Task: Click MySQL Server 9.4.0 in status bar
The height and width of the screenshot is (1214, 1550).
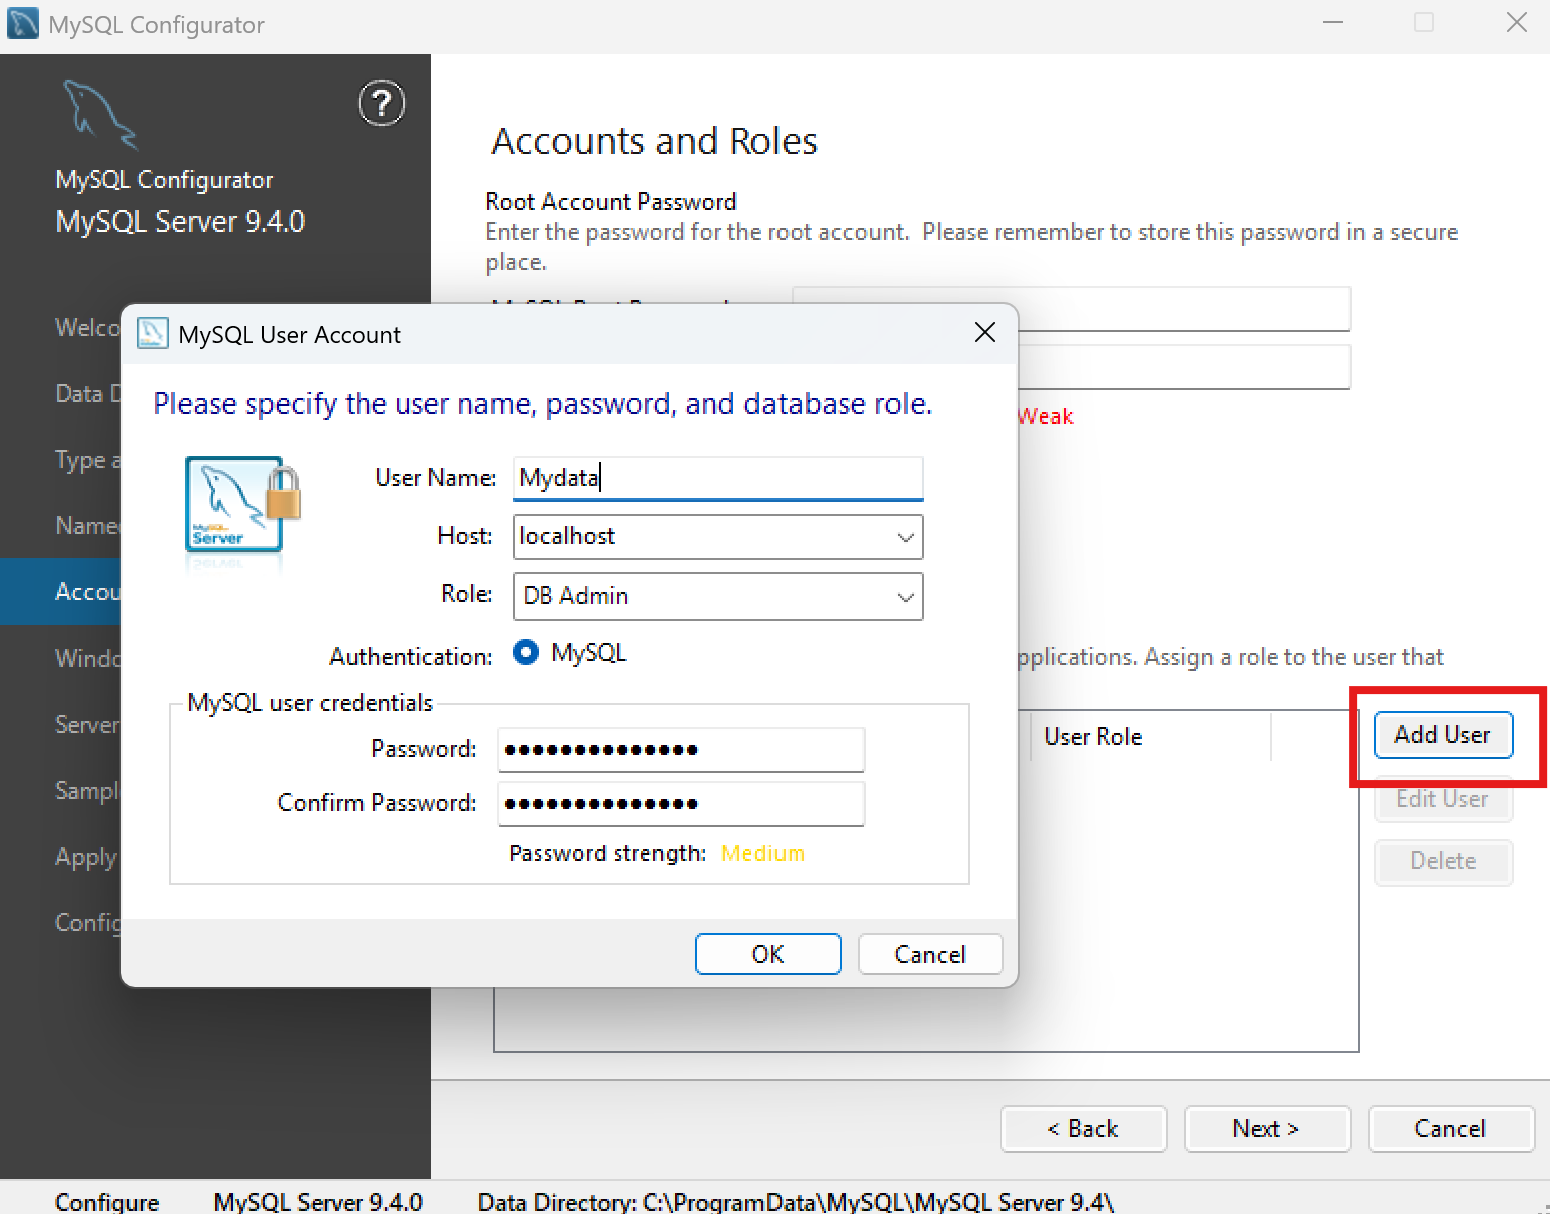Action: [318, 1201]
